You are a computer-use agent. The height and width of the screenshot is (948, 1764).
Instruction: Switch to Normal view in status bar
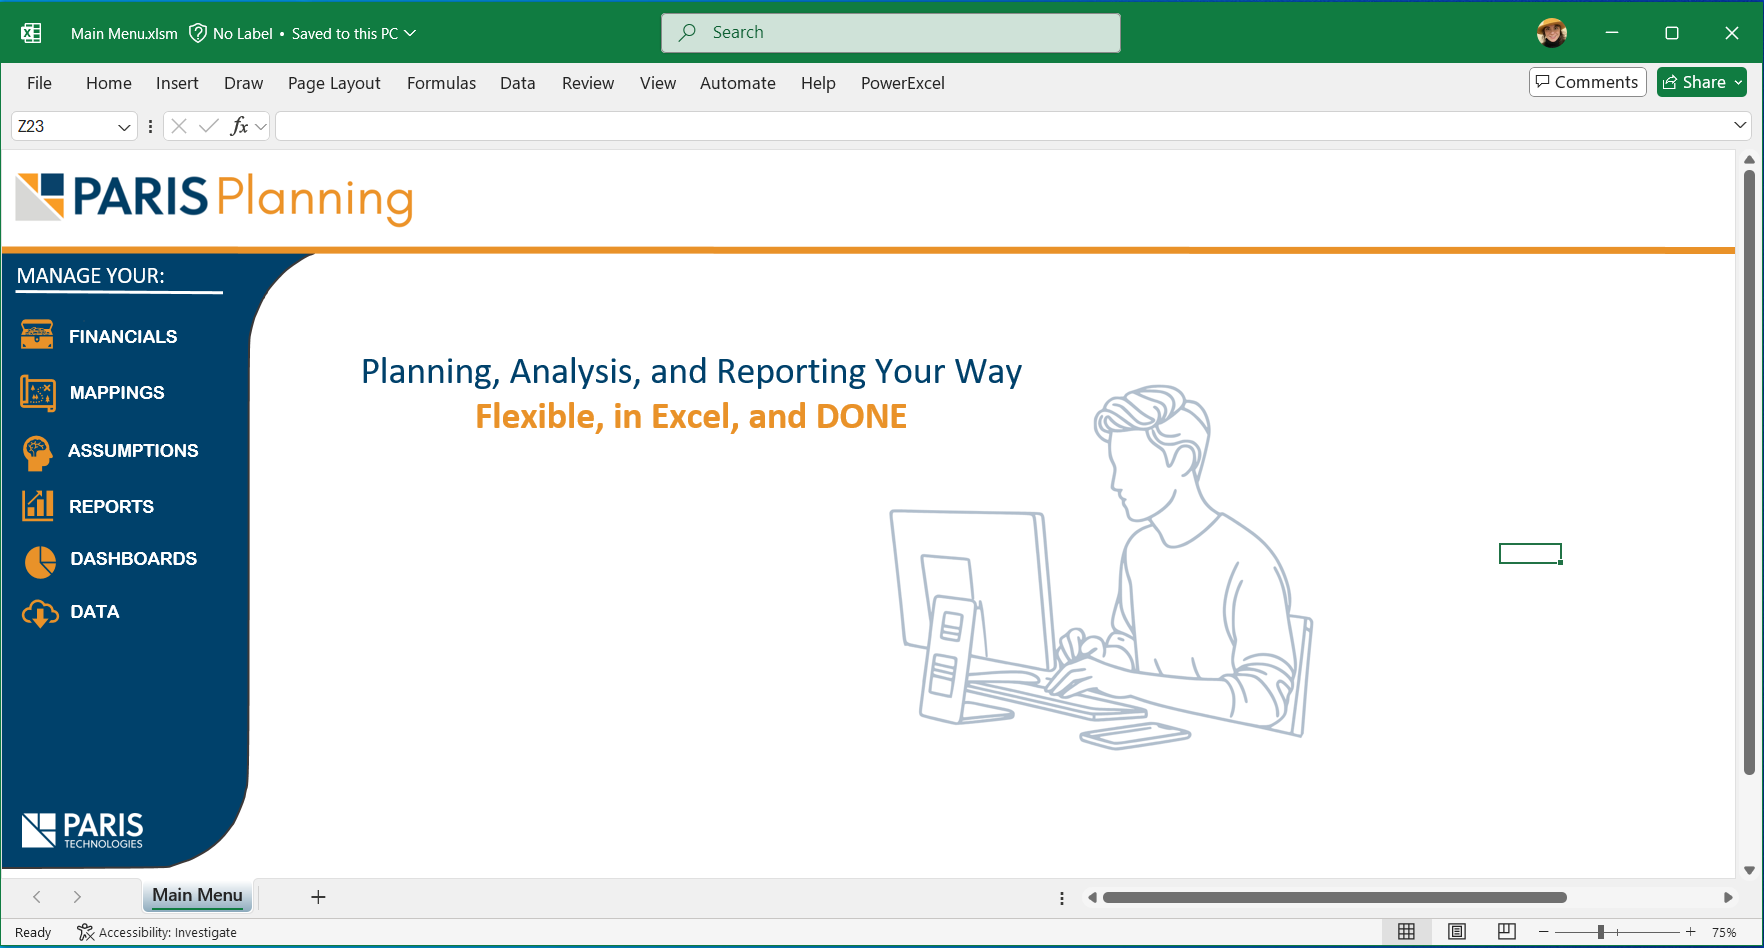click(1406, 932)
